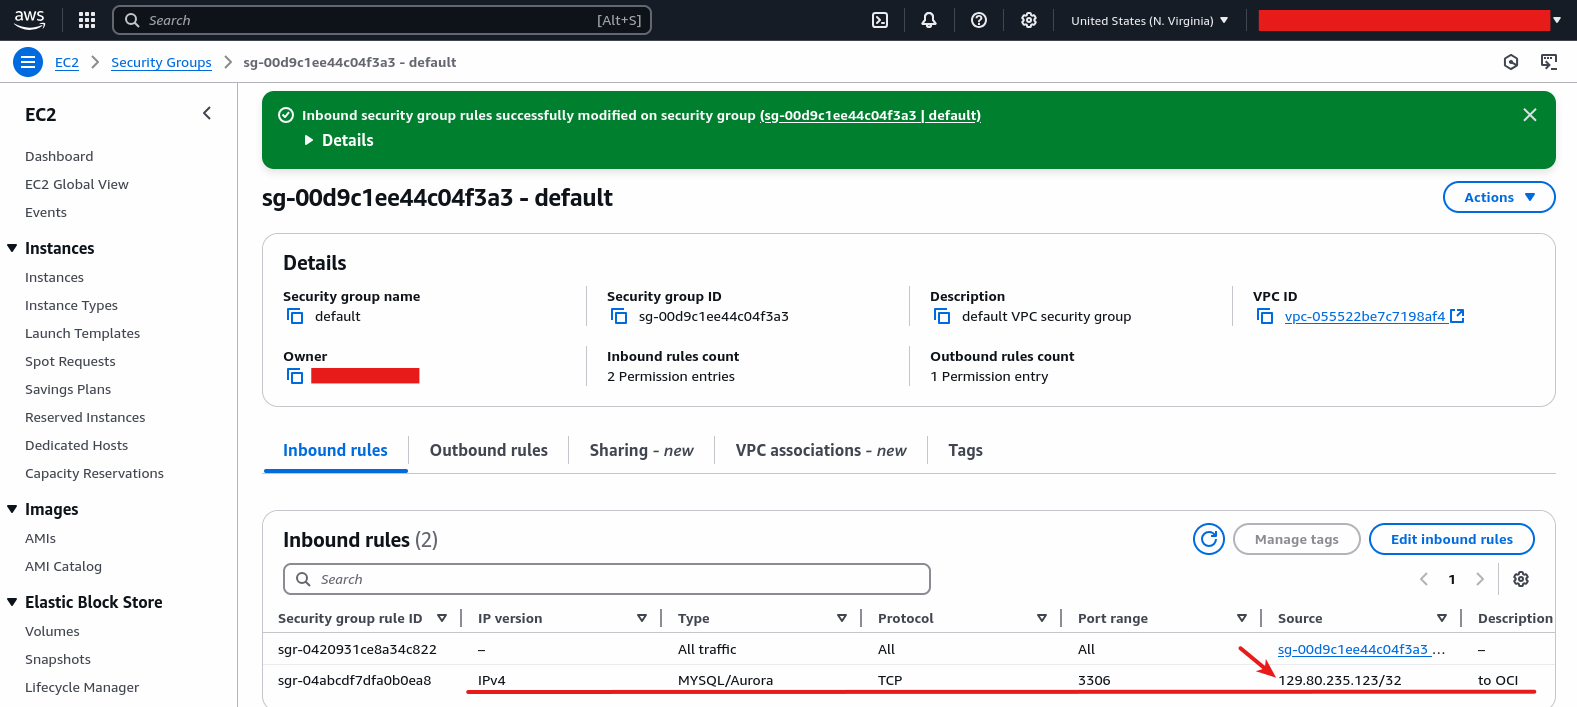Expand Details in the success banner
Viewport: 1577px width, 707px height.
tap(338, 141)
